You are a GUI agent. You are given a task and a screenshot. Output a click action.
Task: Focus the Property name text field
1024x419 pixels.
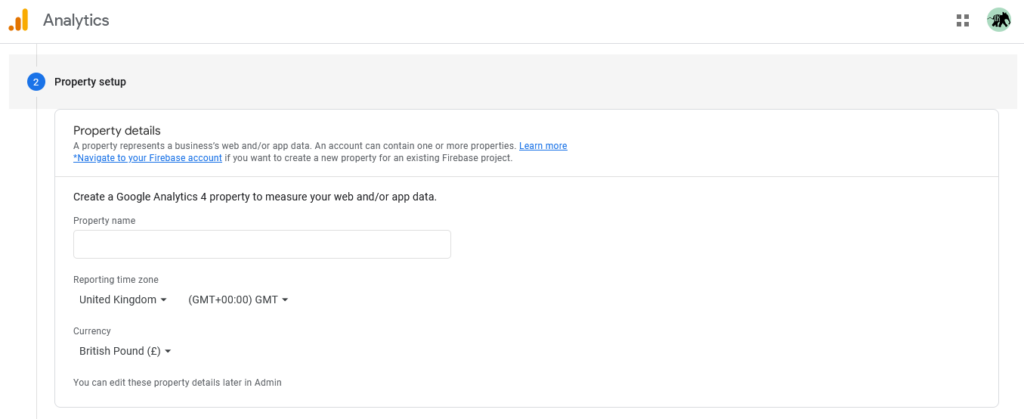click(x=262, y=245)
